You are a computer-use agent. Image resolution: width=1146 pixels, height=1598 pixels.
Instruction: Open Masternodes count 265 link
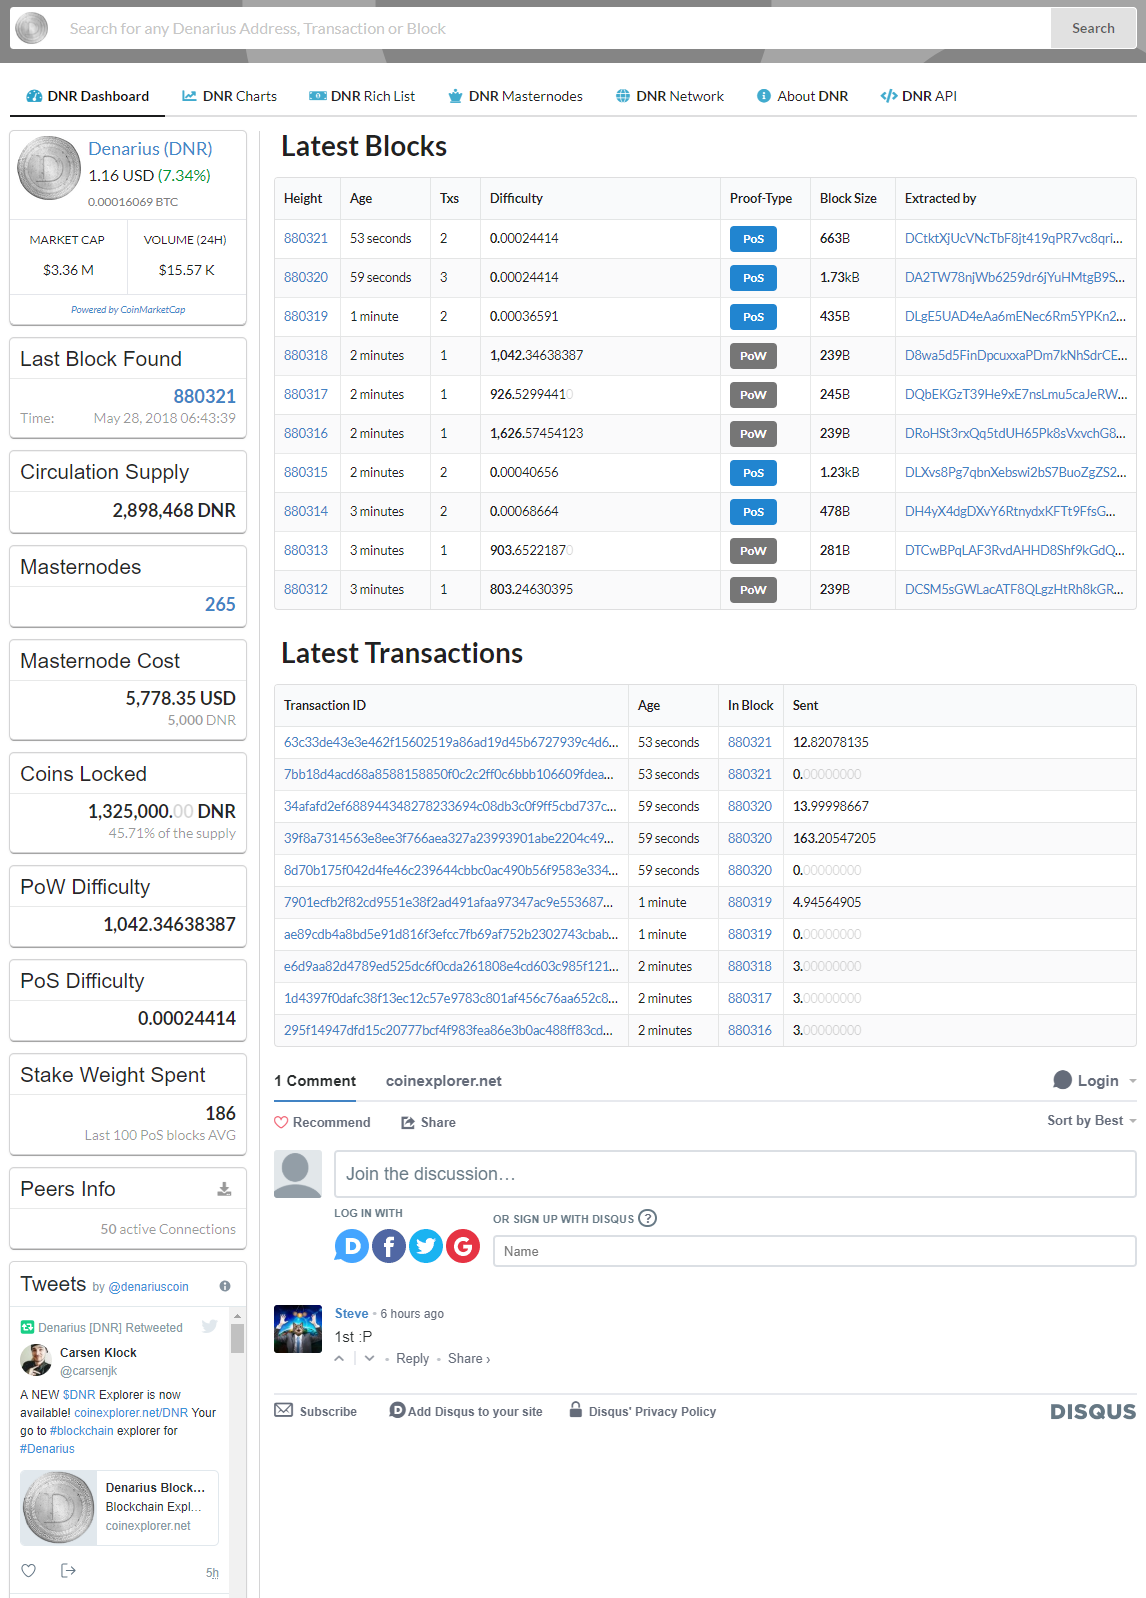[220, 604]
